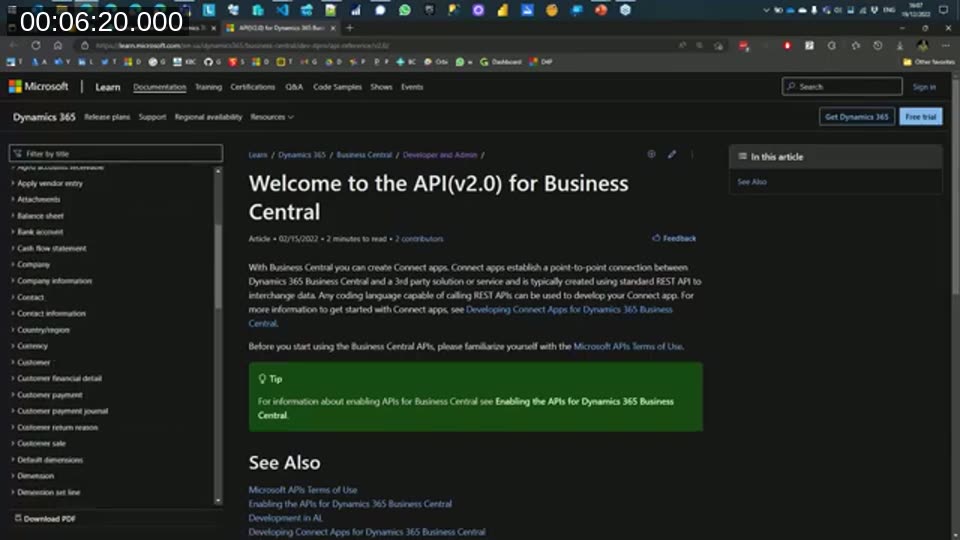Open Documentation nav item
This screenshot has height=540, width=960.
[x=159, y=87]
